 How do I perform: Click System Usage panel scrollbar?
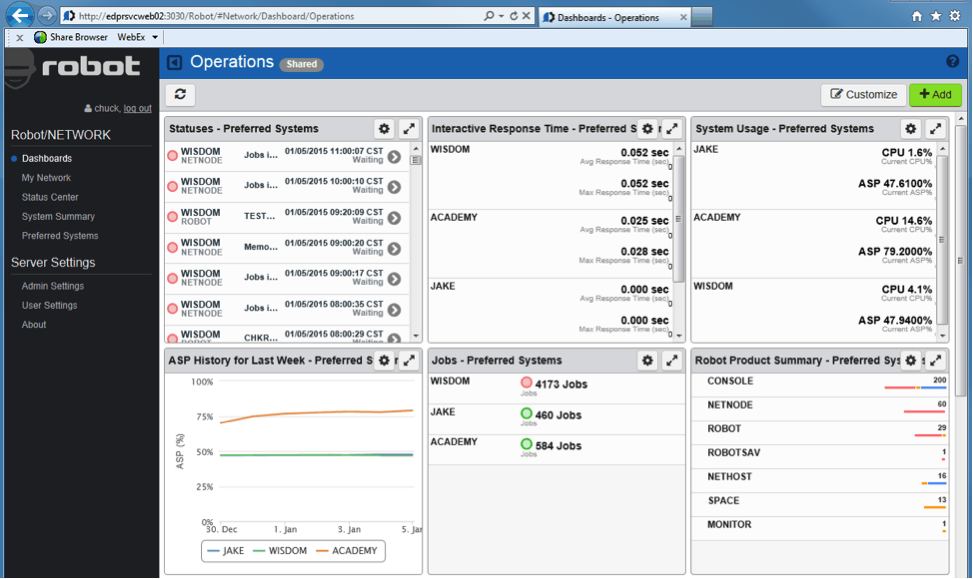(x=942, y=240)
